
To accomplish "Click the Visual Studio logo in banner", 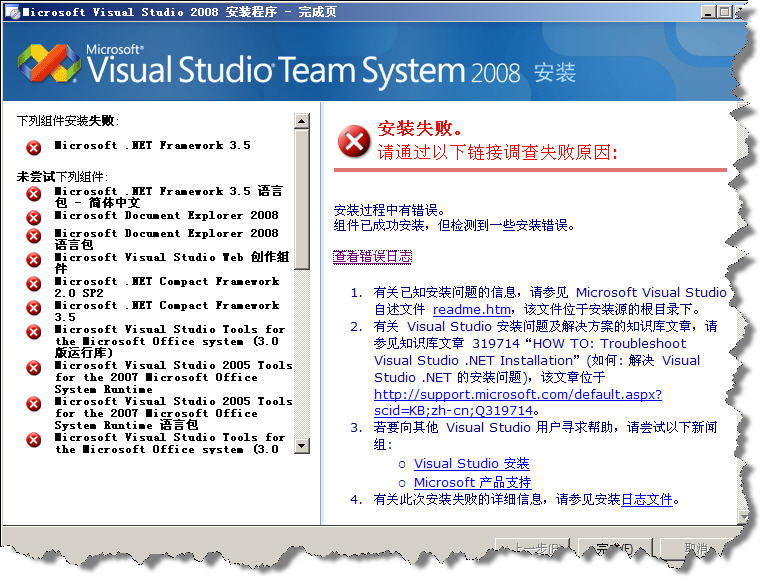I will 49,64.
